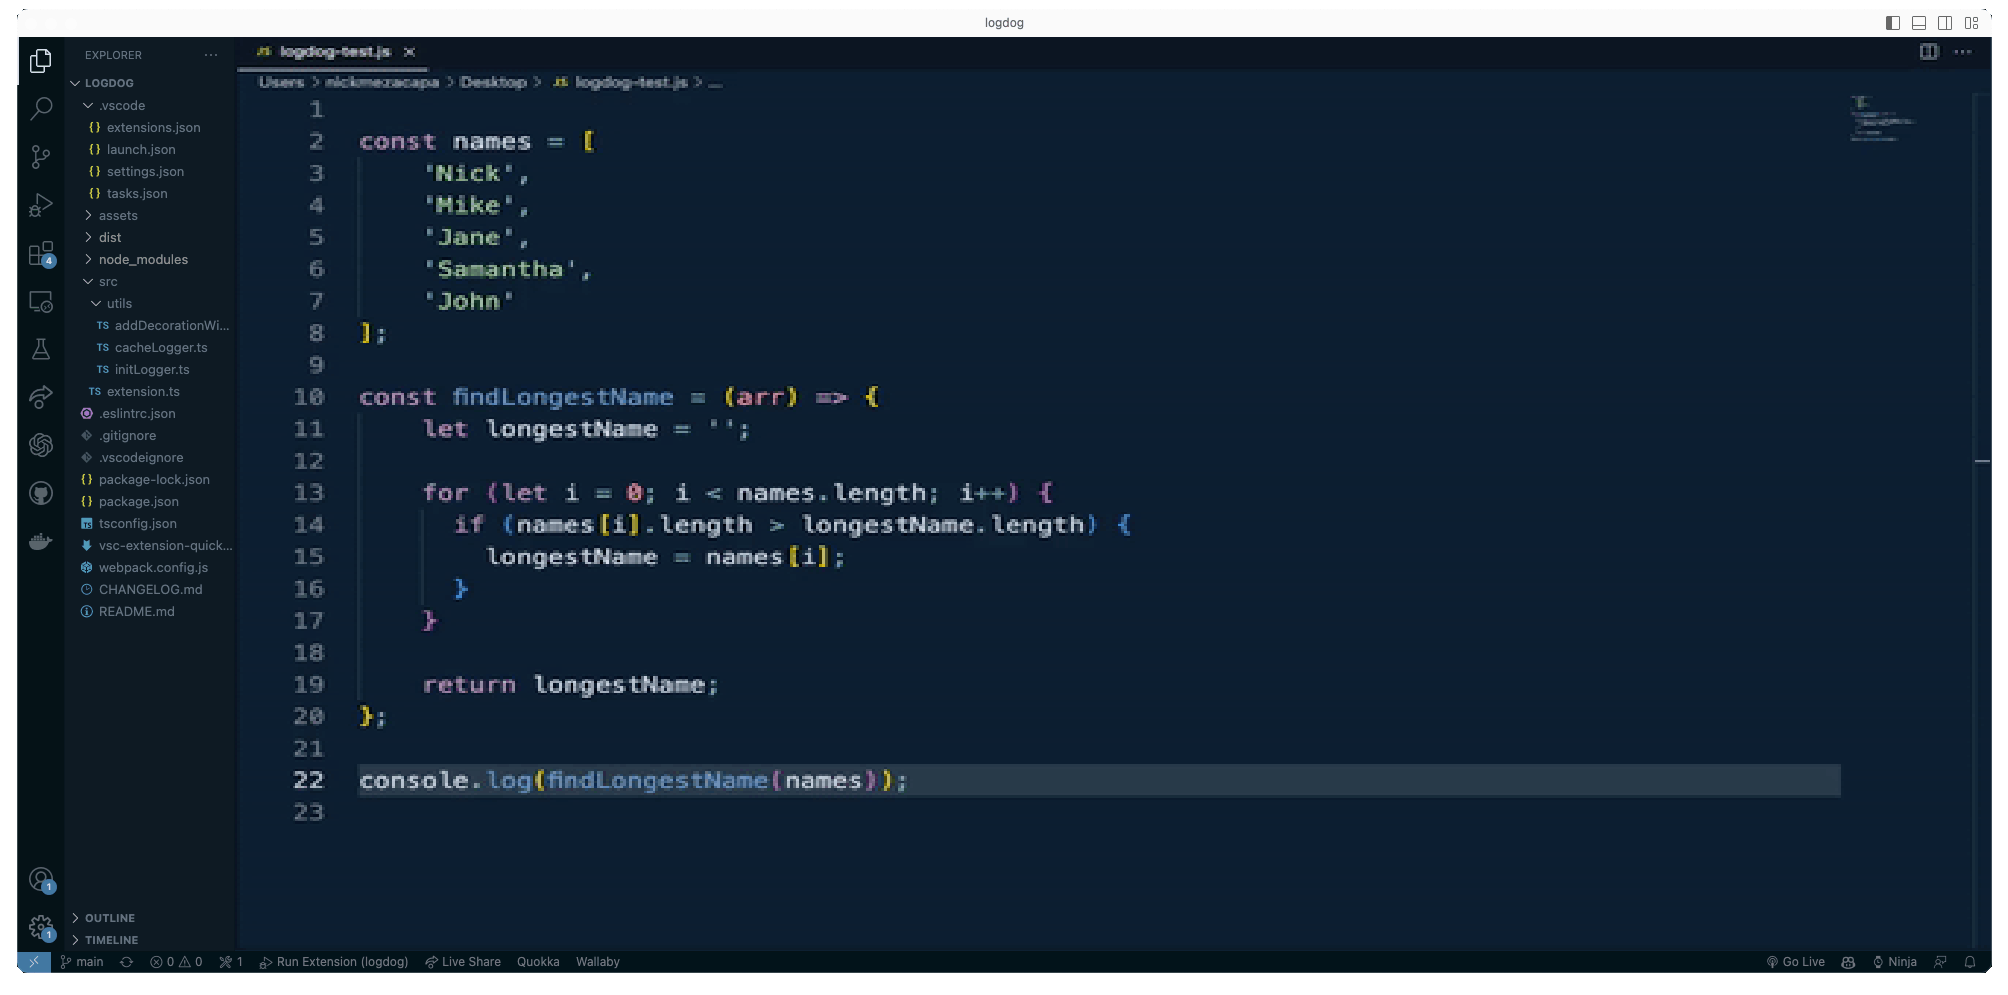
Task: Open the Remote Explorer view
Action: tap(41, 302)
